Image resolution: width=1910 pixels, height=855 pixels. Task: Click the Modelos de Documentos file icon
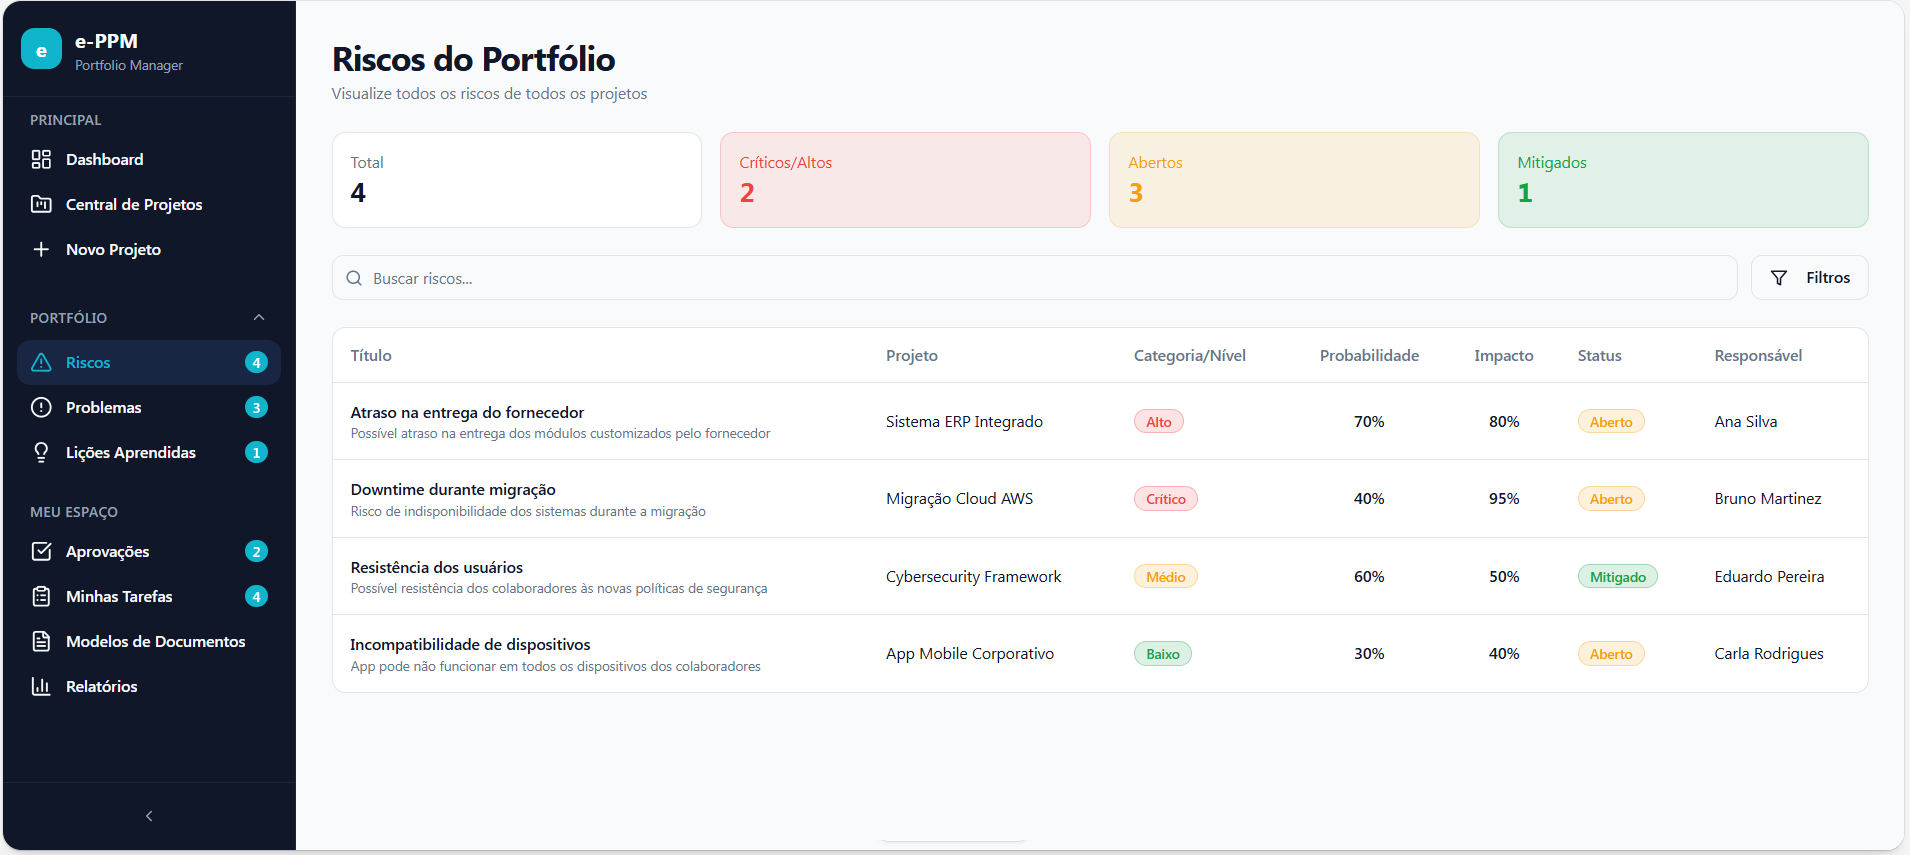pyautogui.click(x=41, y=641)
